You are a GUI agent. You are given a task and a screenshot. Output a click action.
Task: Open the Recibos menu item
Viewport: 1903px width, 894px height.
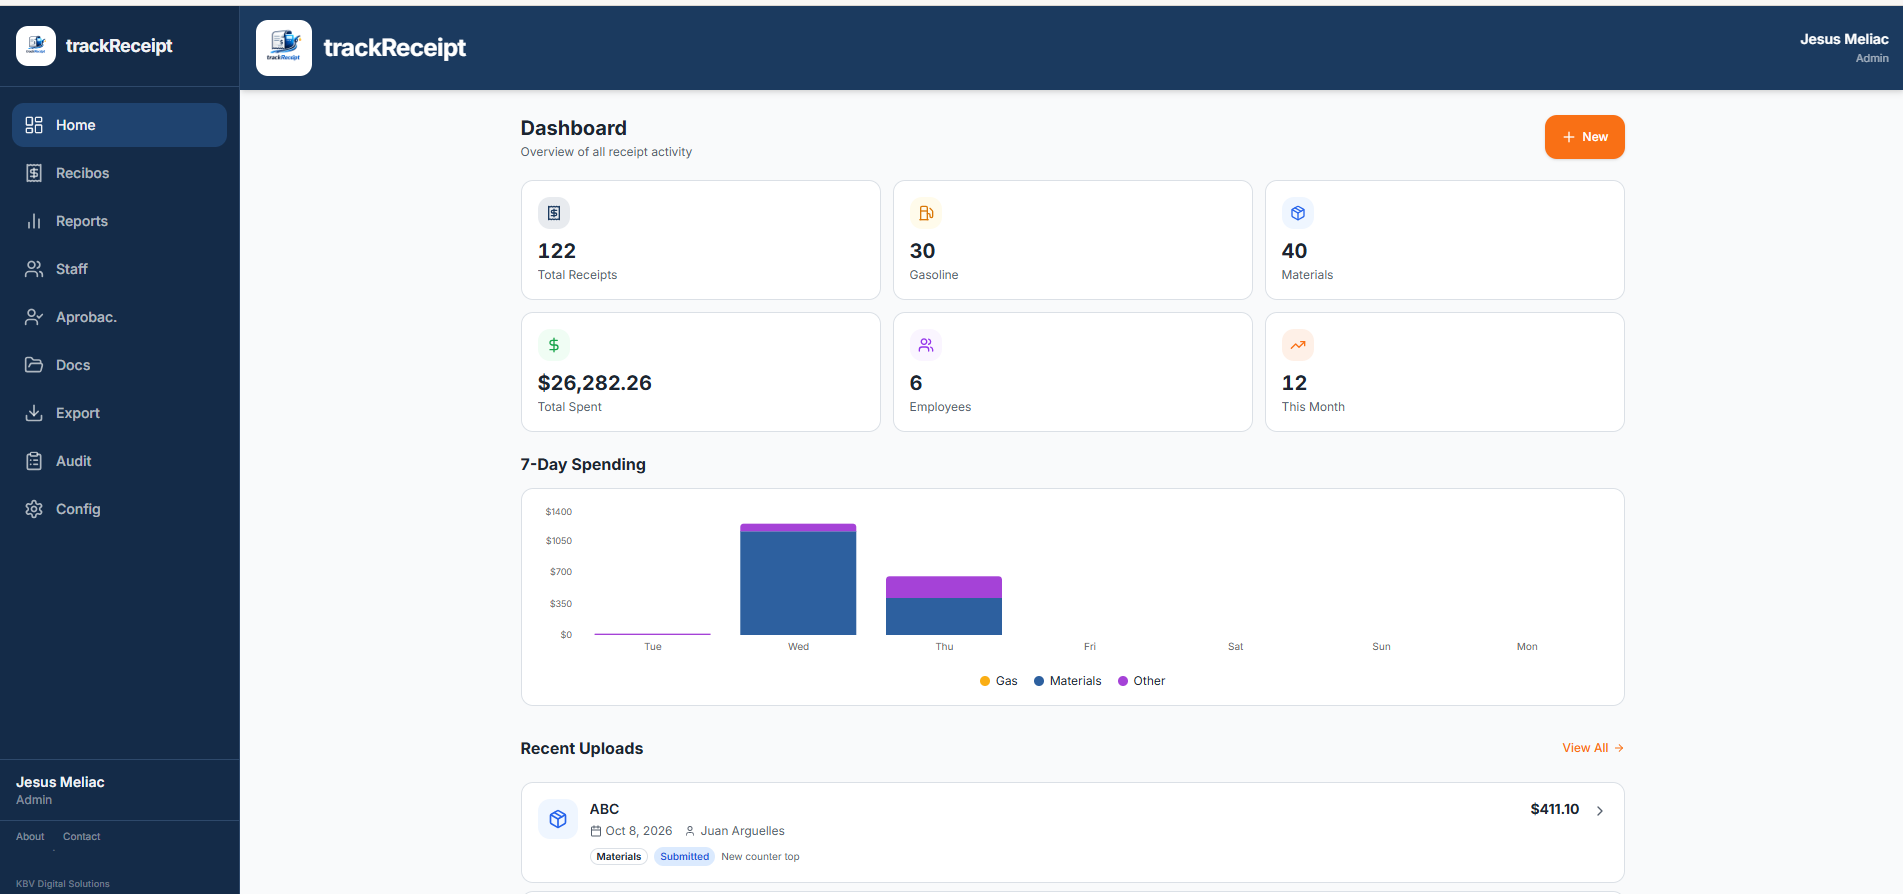point(119,173)
